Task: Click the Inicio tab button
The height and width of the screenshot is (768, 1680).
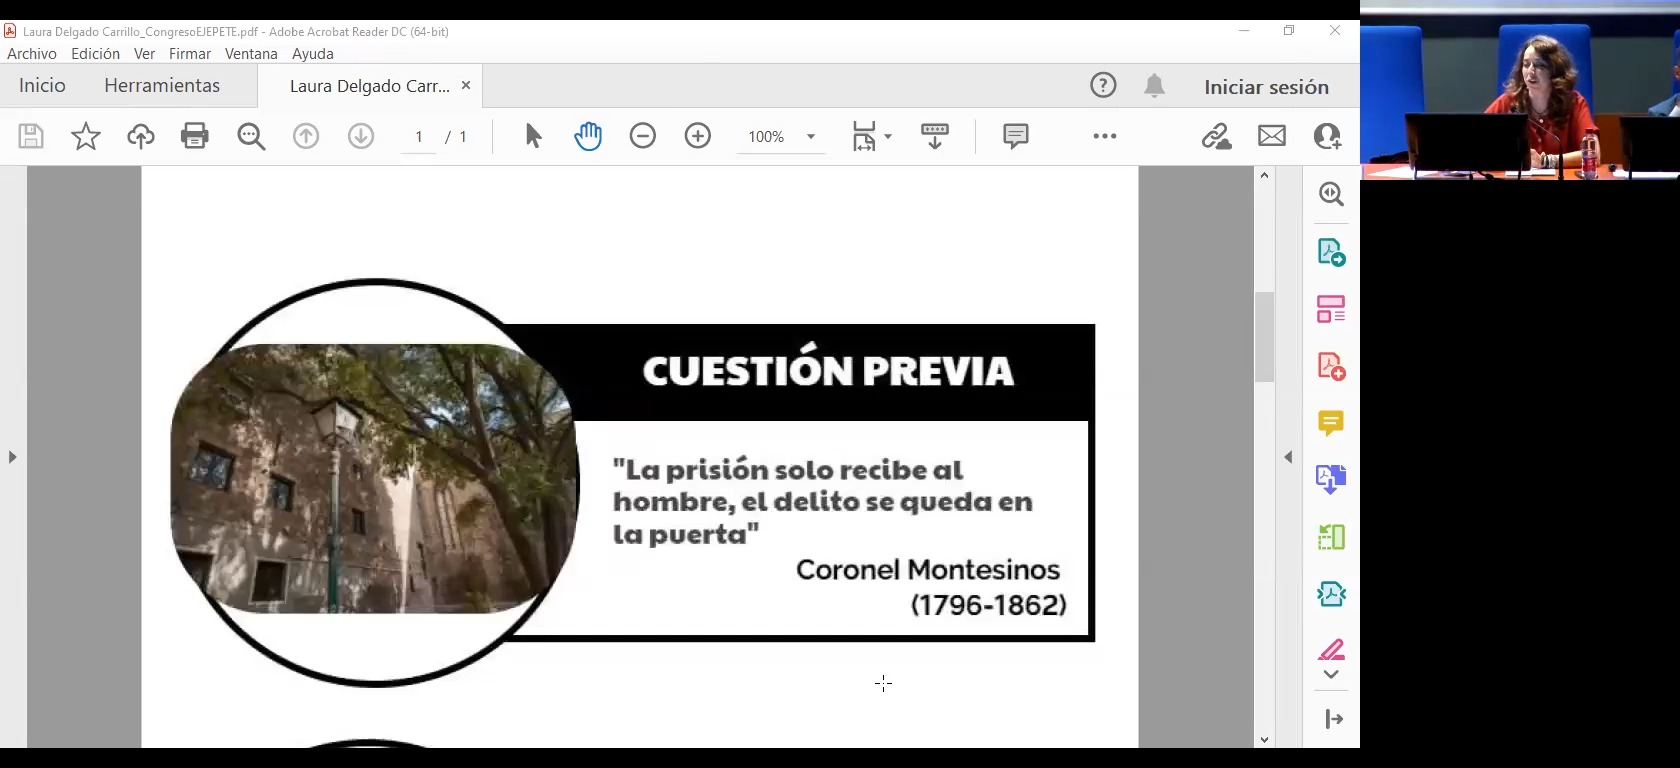Action: (42, 86)
